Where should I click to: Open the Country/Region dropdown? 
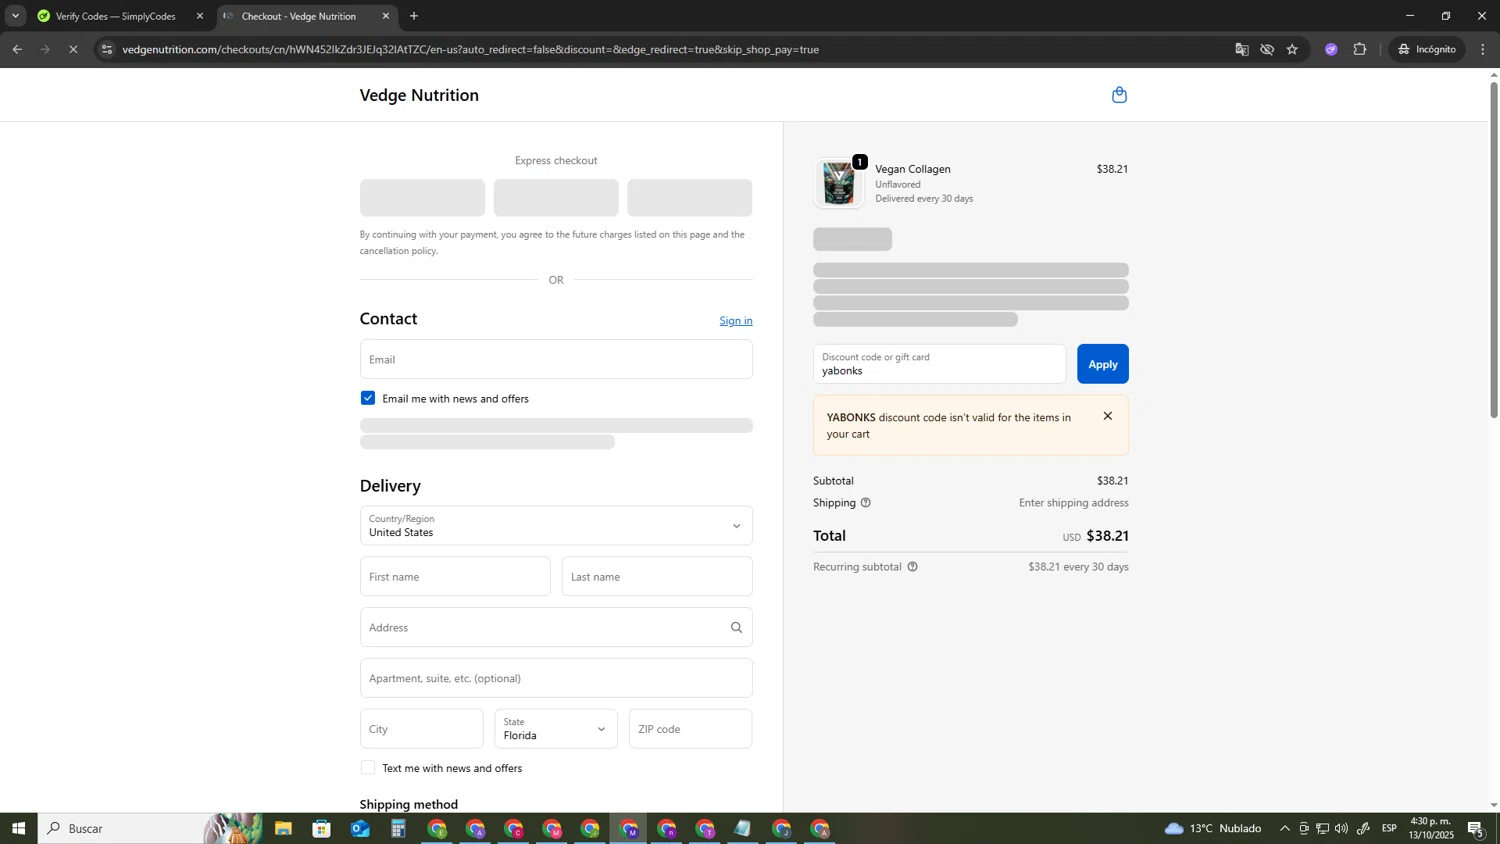556,526
